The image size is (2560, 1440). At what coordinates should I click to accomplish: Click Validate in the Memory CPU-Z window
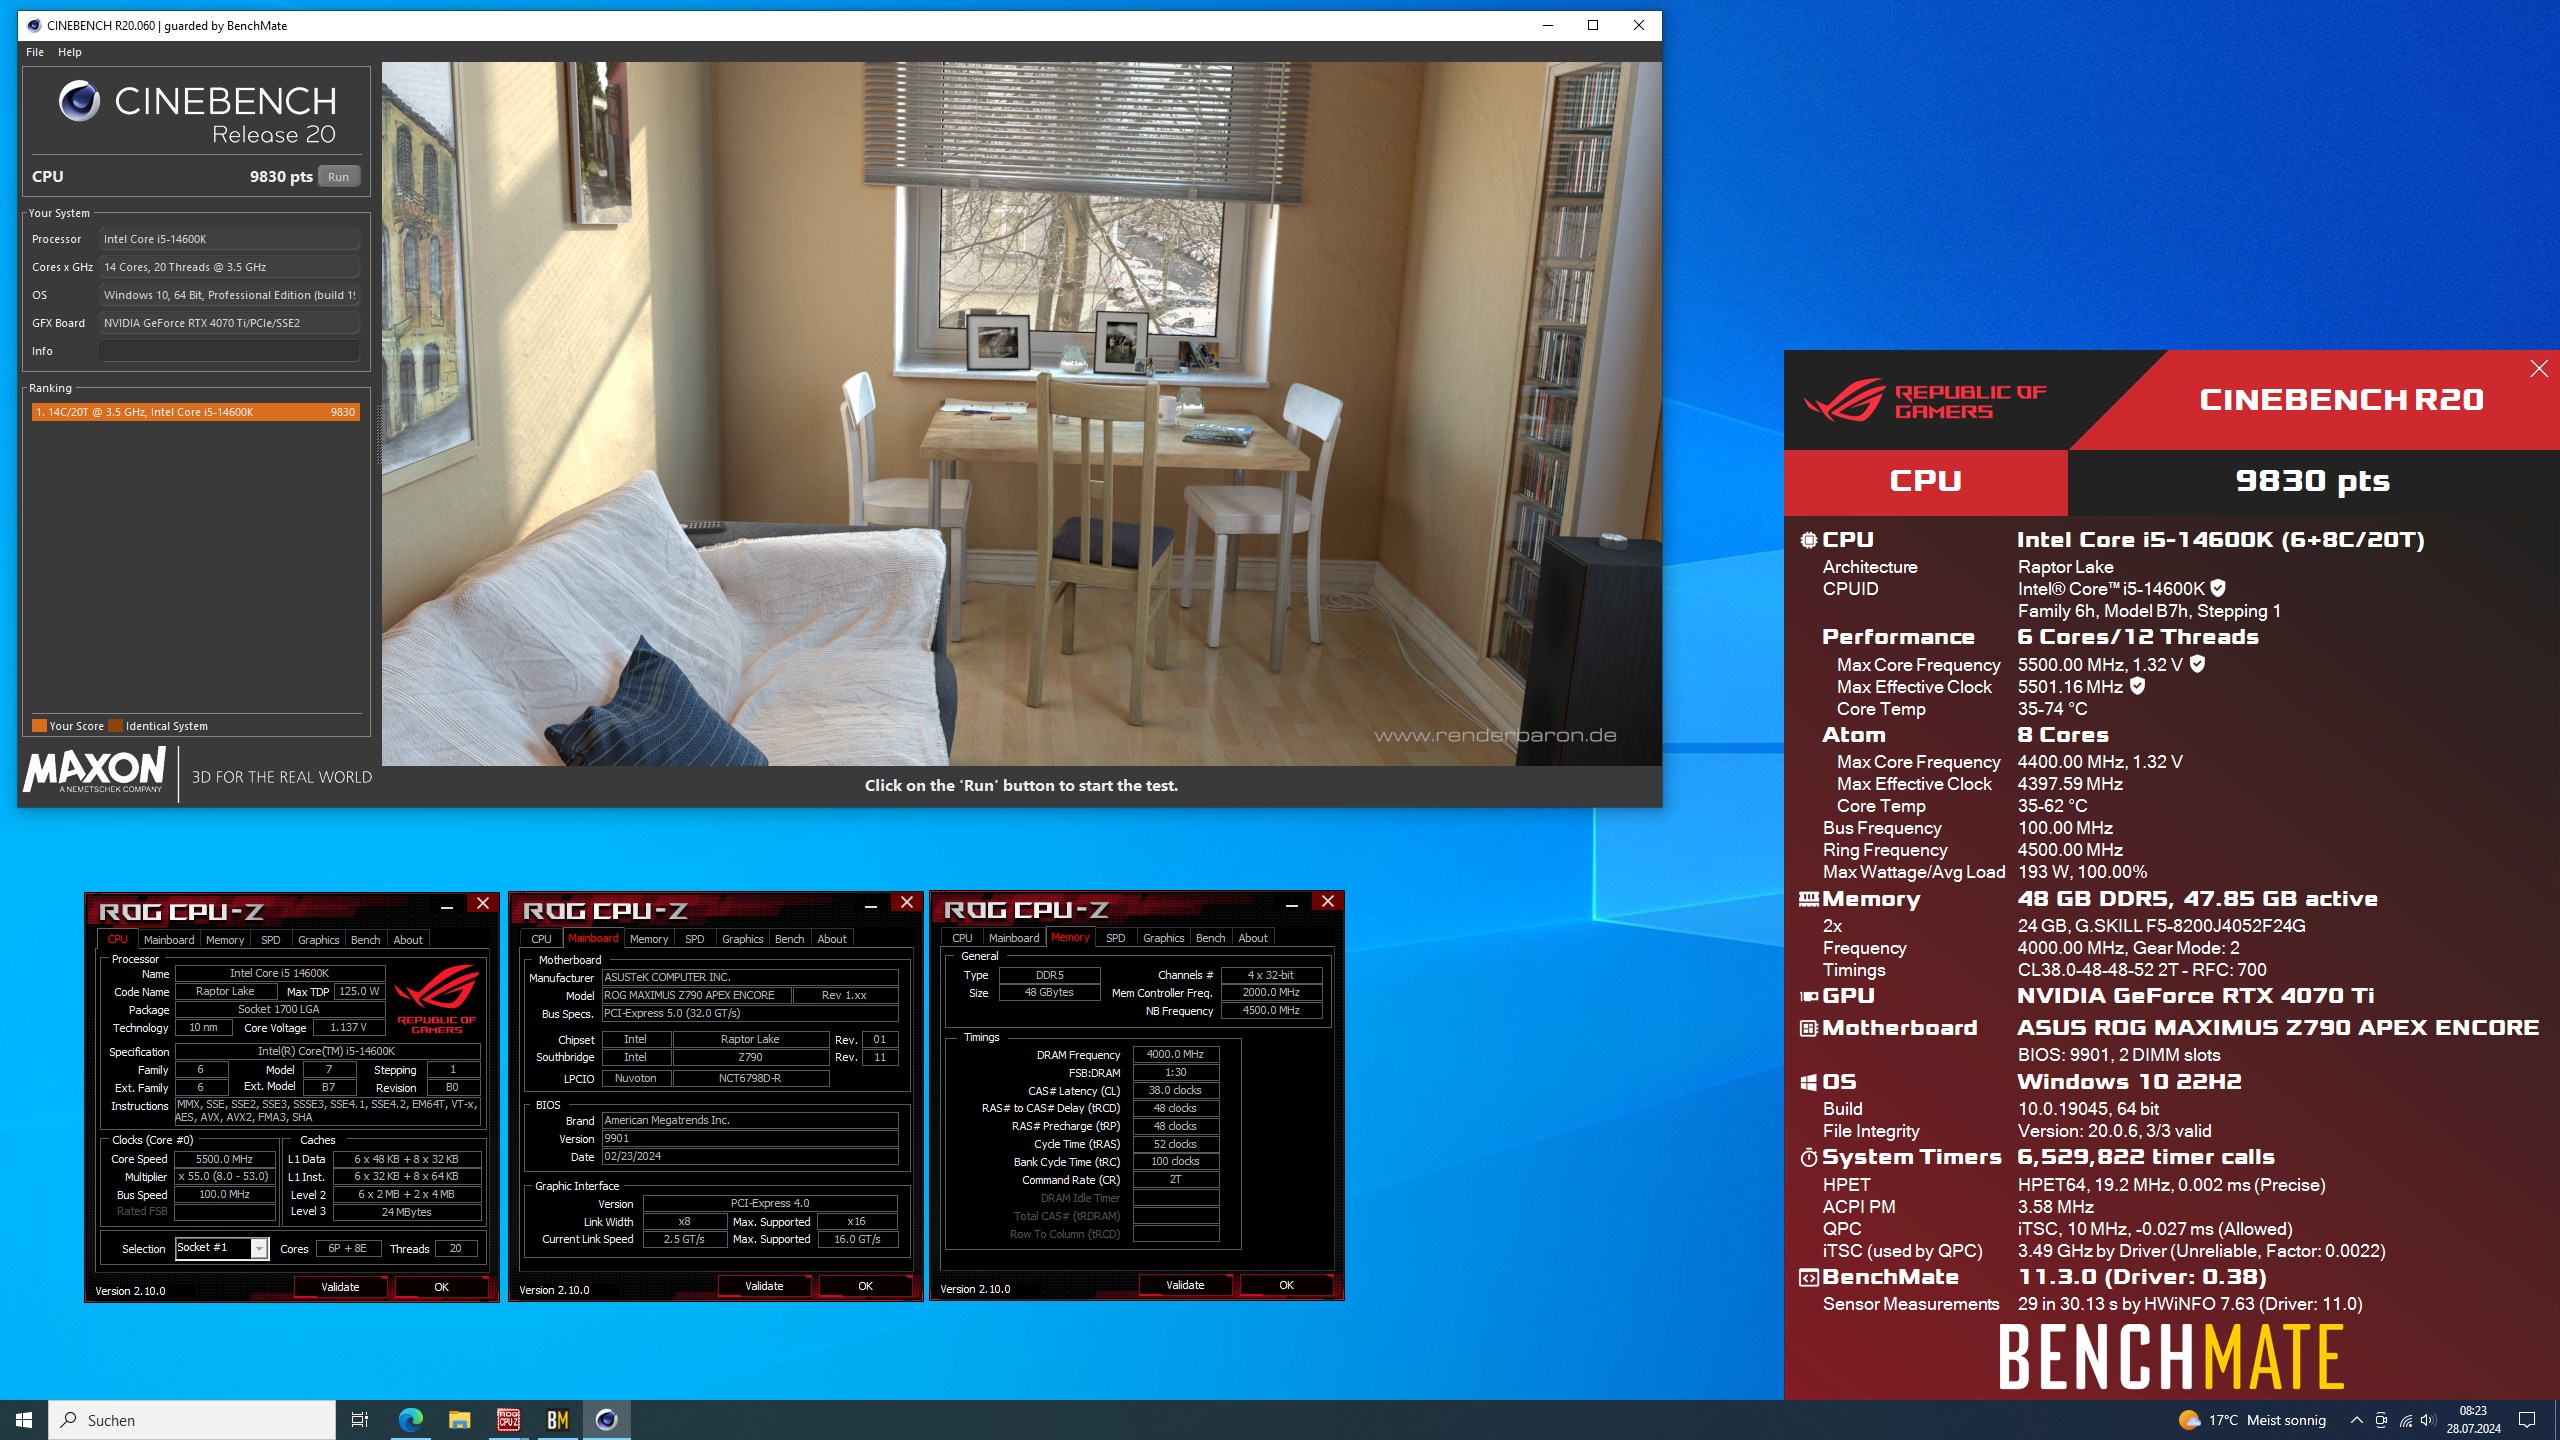point(1185,1285)
